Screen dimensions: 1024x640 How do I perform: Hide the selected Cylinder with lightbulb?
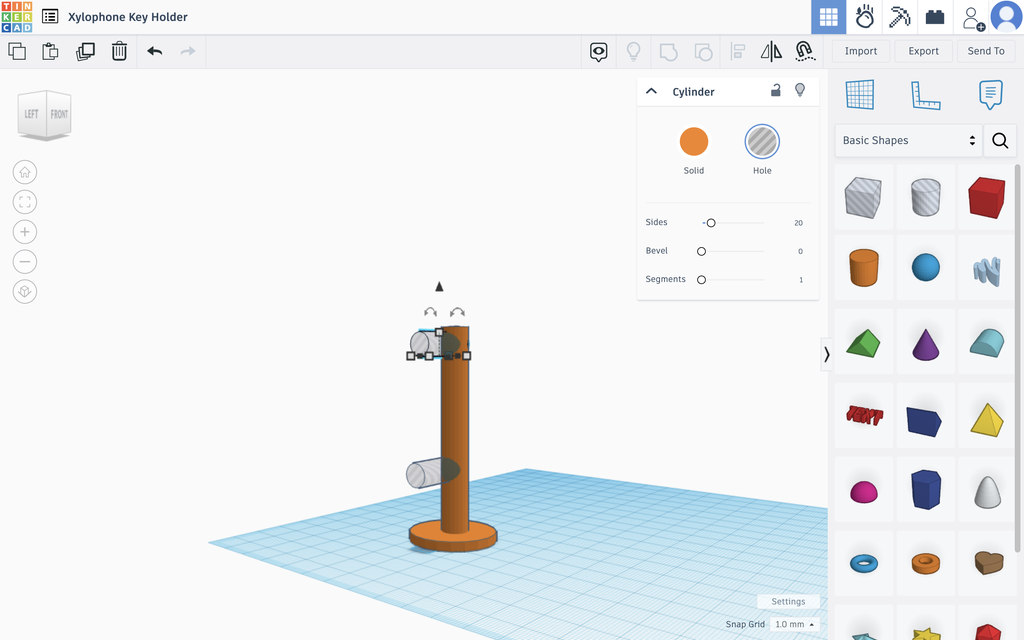(800, 90)
